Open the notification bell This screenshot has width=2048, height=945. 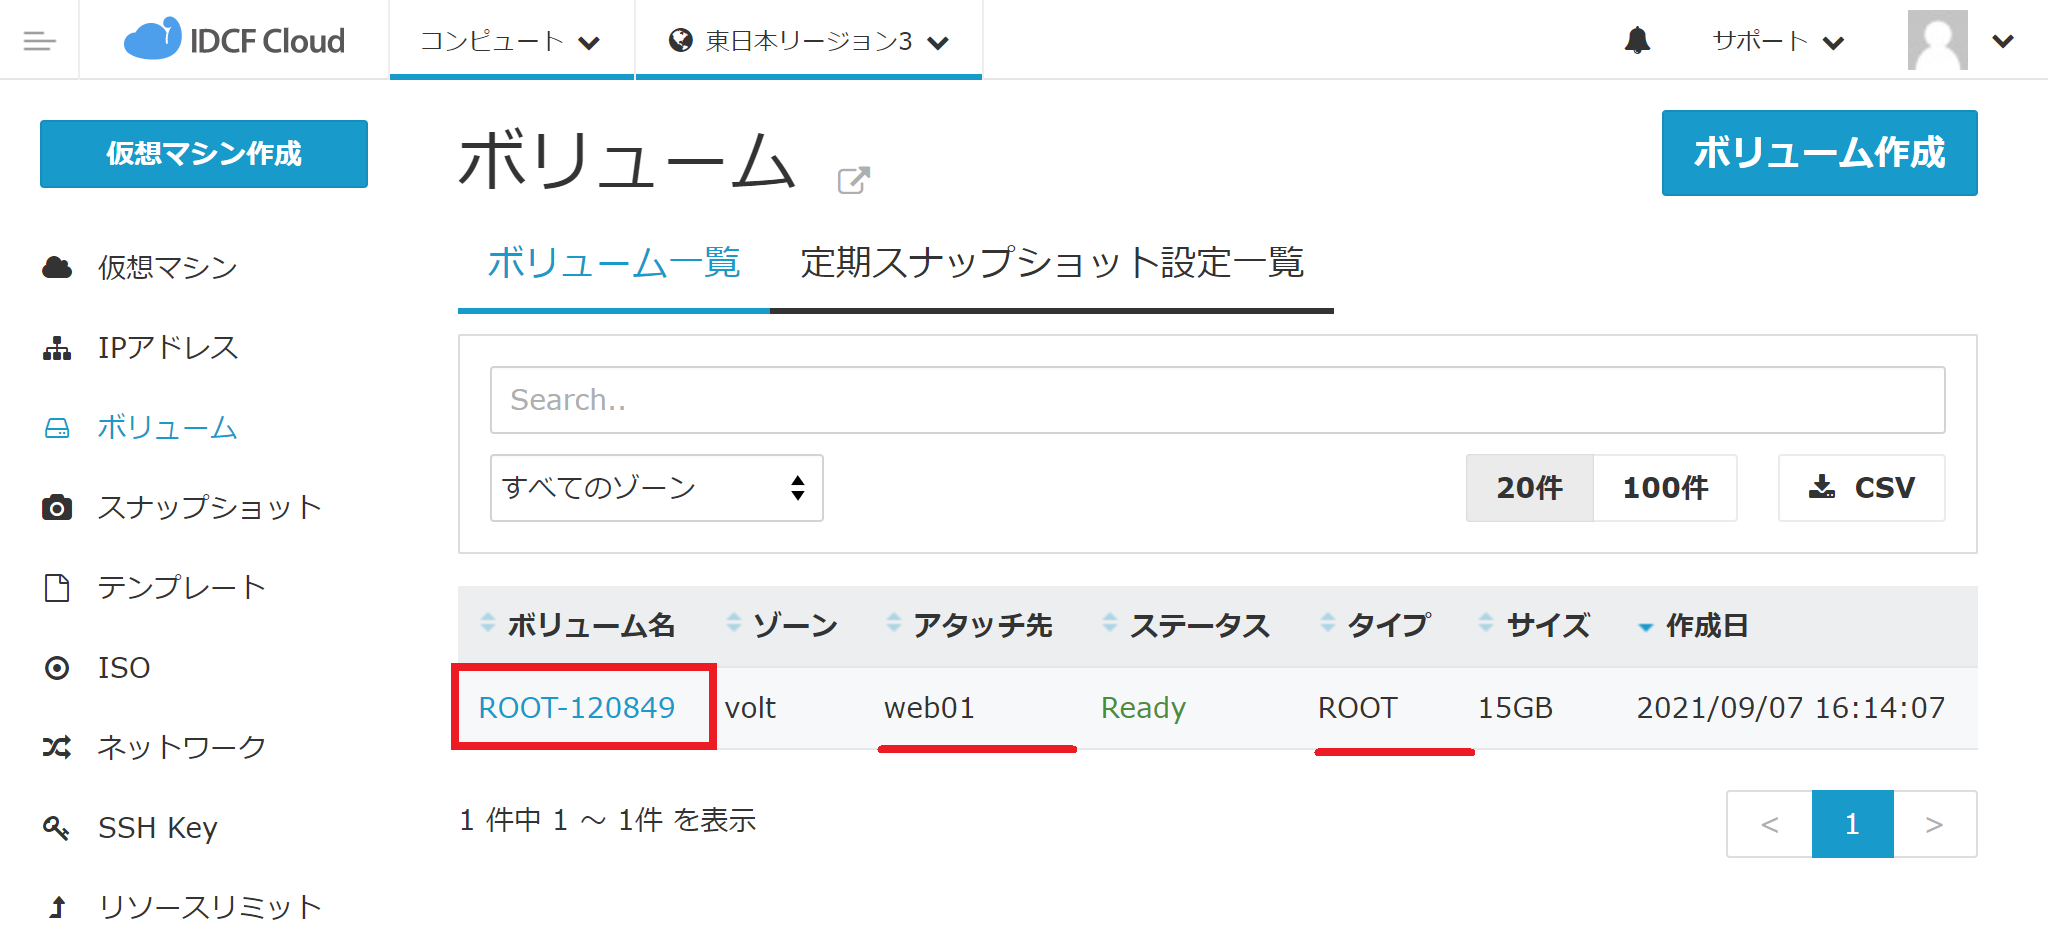click(1637, 41)
